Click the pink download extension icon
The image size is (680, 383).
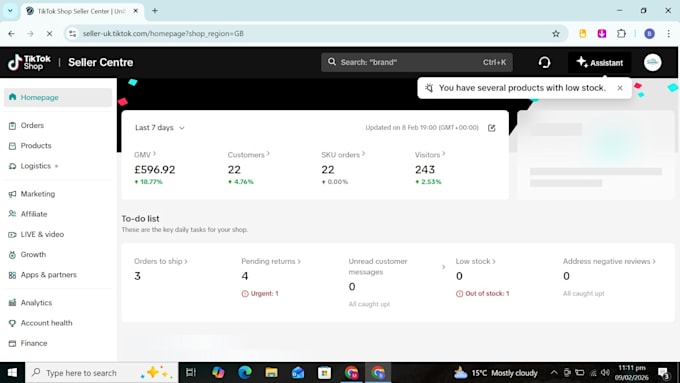click(602, 33)
